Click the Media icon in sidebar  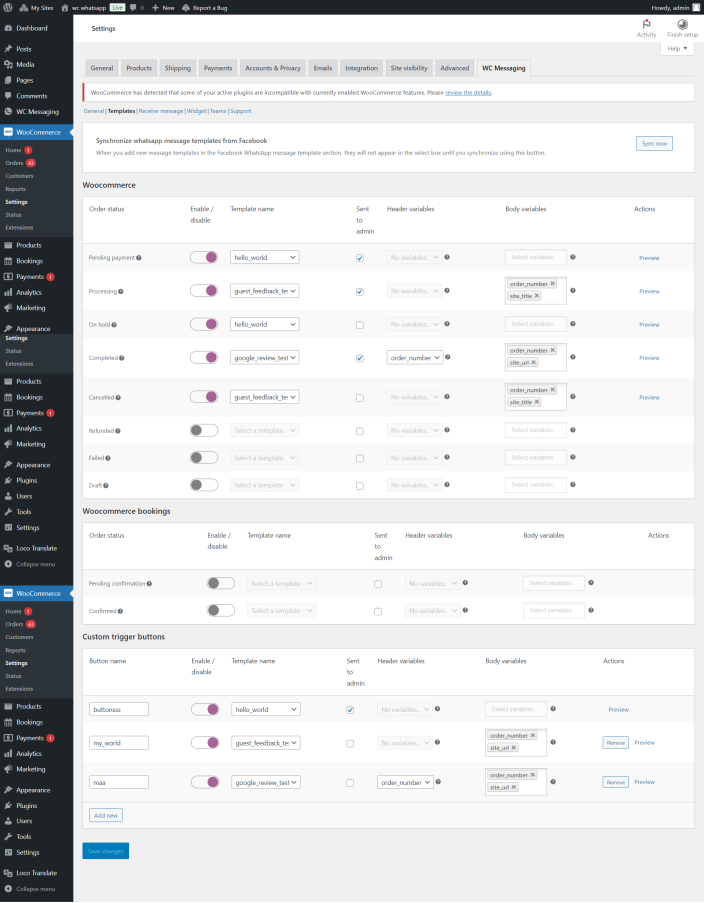[x=9, y=64]
